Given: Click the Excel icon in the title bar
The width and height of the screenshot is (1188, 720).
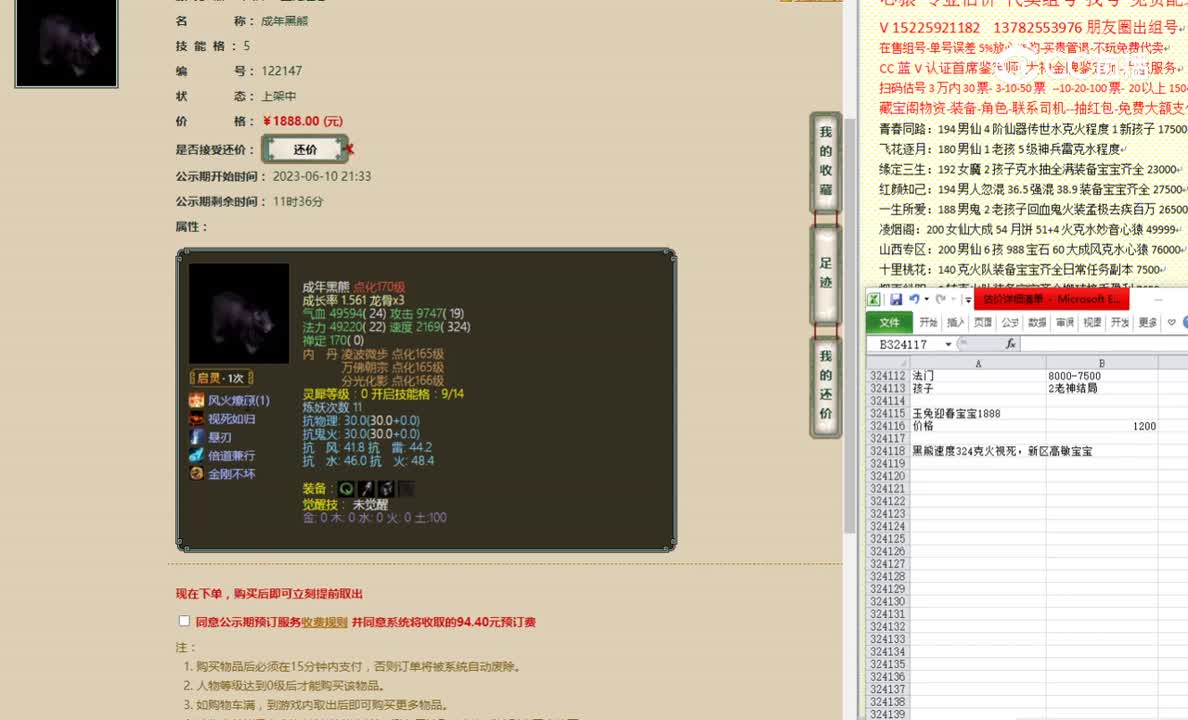Looking at the screenshot, I should click(x=873, y=299).
